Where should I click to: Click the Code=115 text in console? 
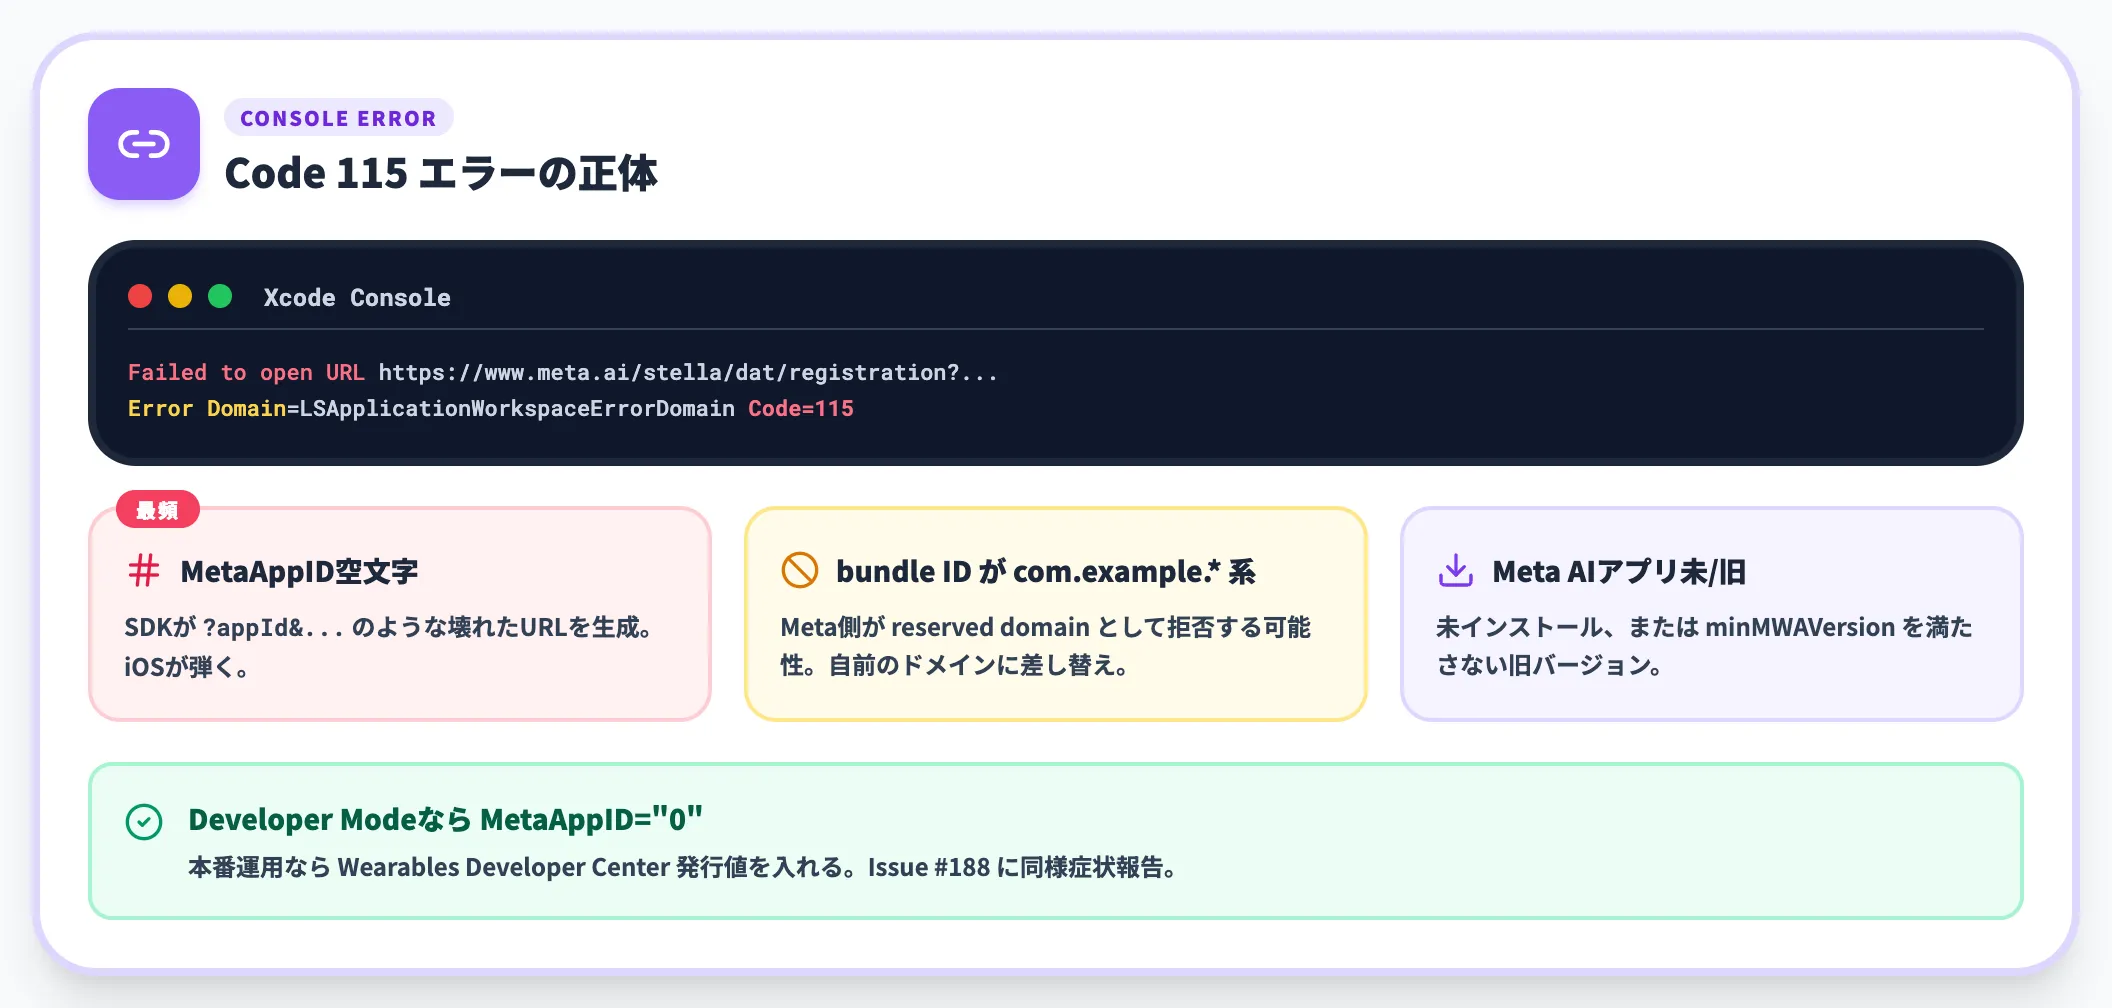(801, 408)
